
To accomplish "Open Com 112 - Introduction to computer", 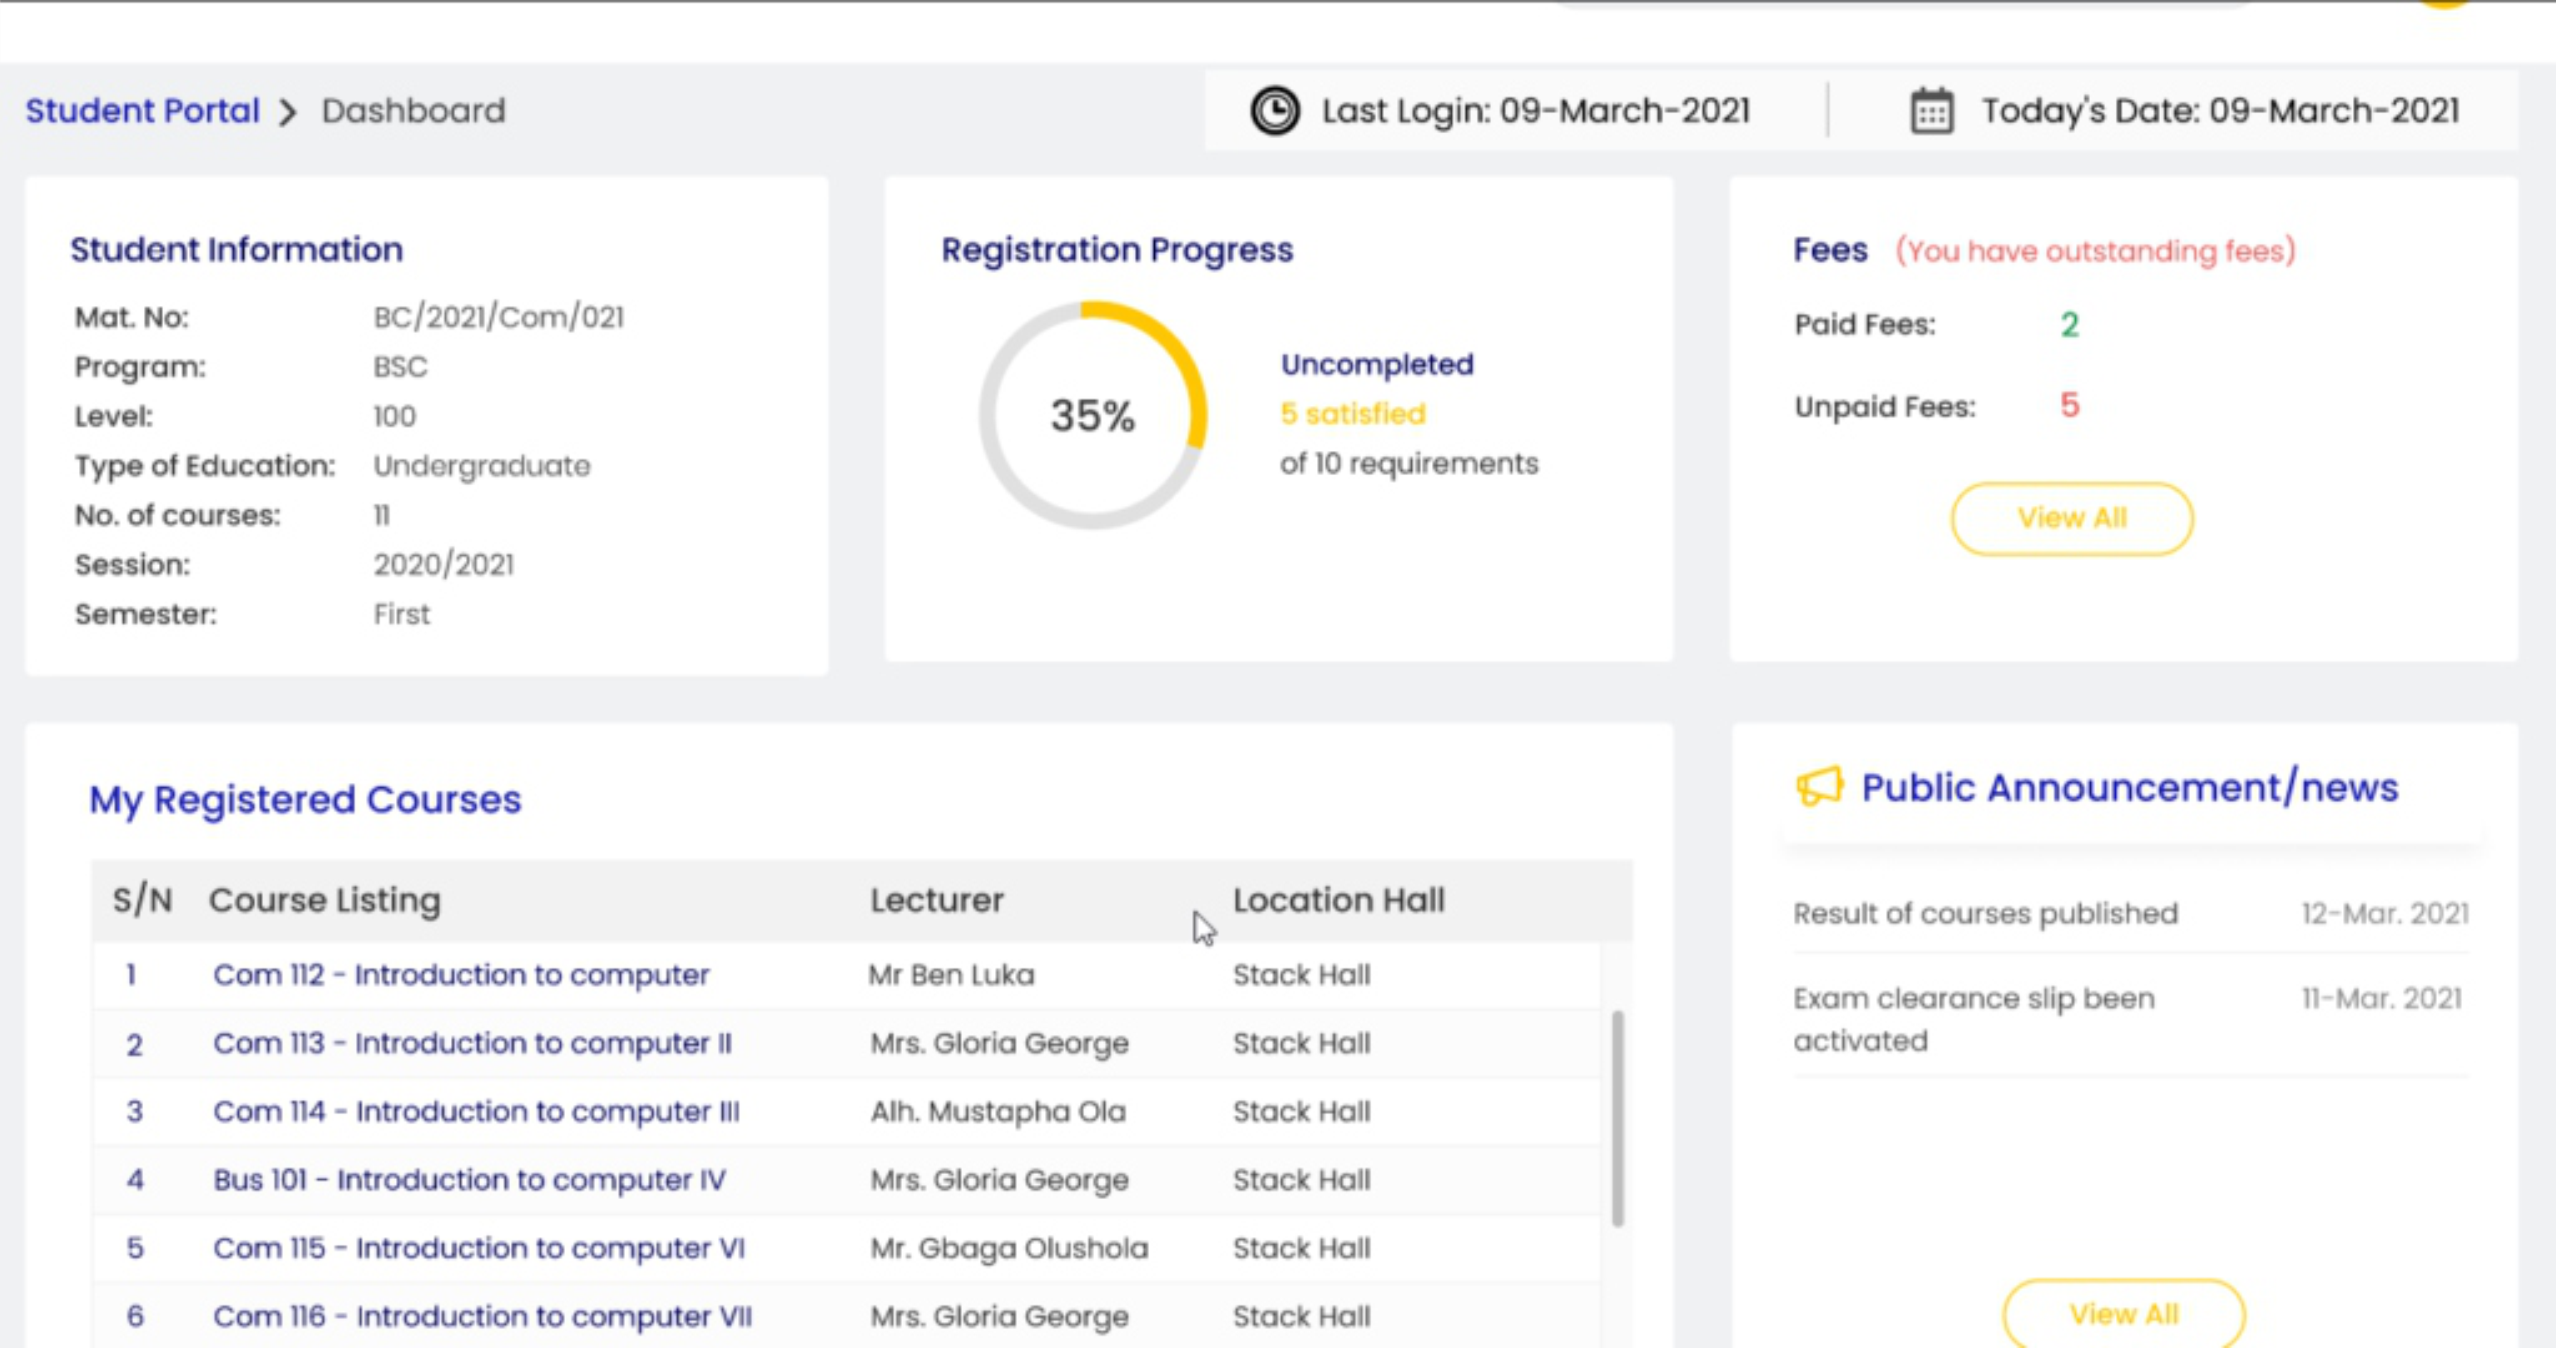I will click(461, 974).
